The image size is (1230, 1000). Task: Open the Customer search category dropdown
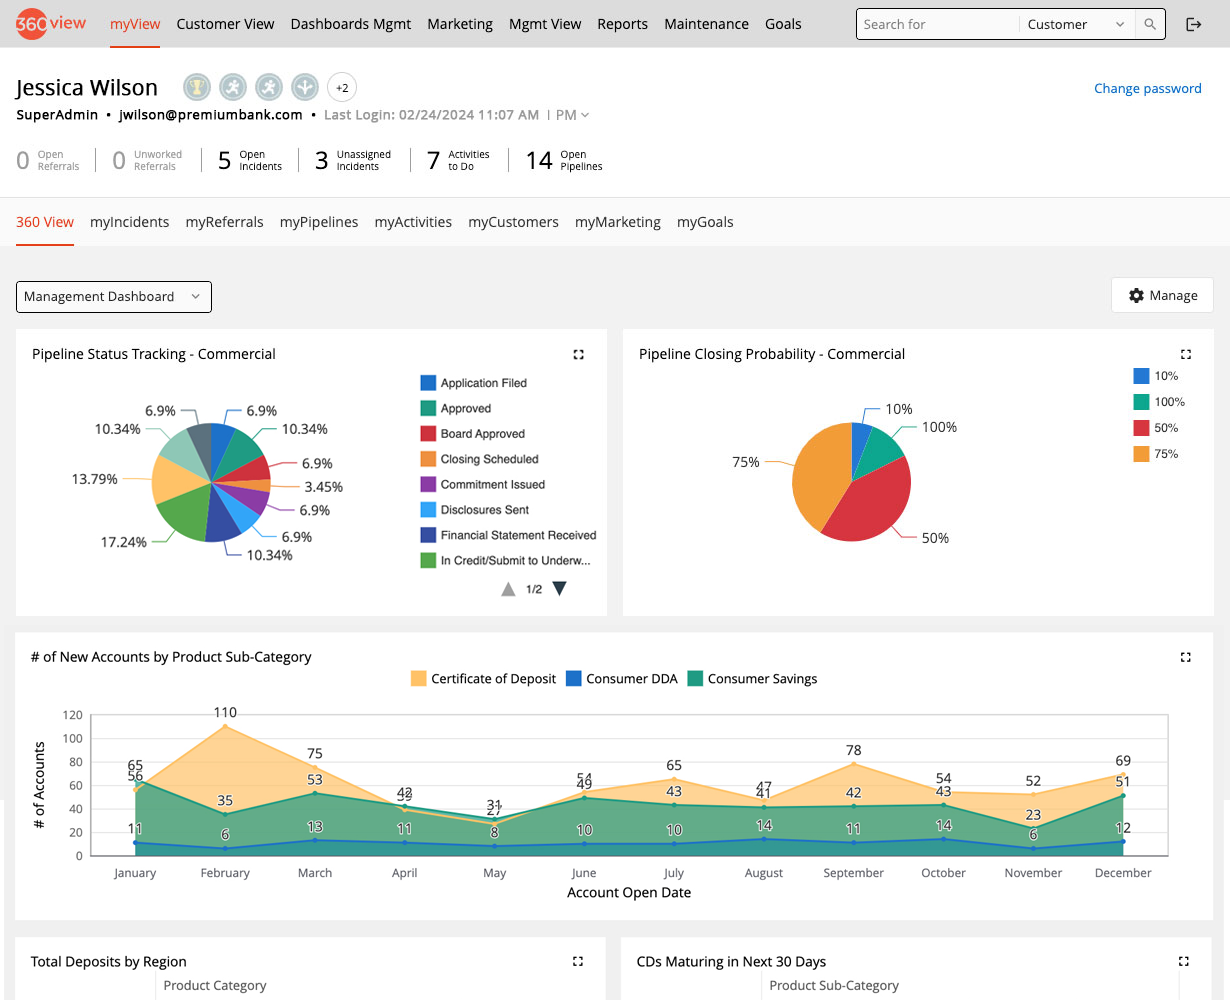(x=1076, y=23)
